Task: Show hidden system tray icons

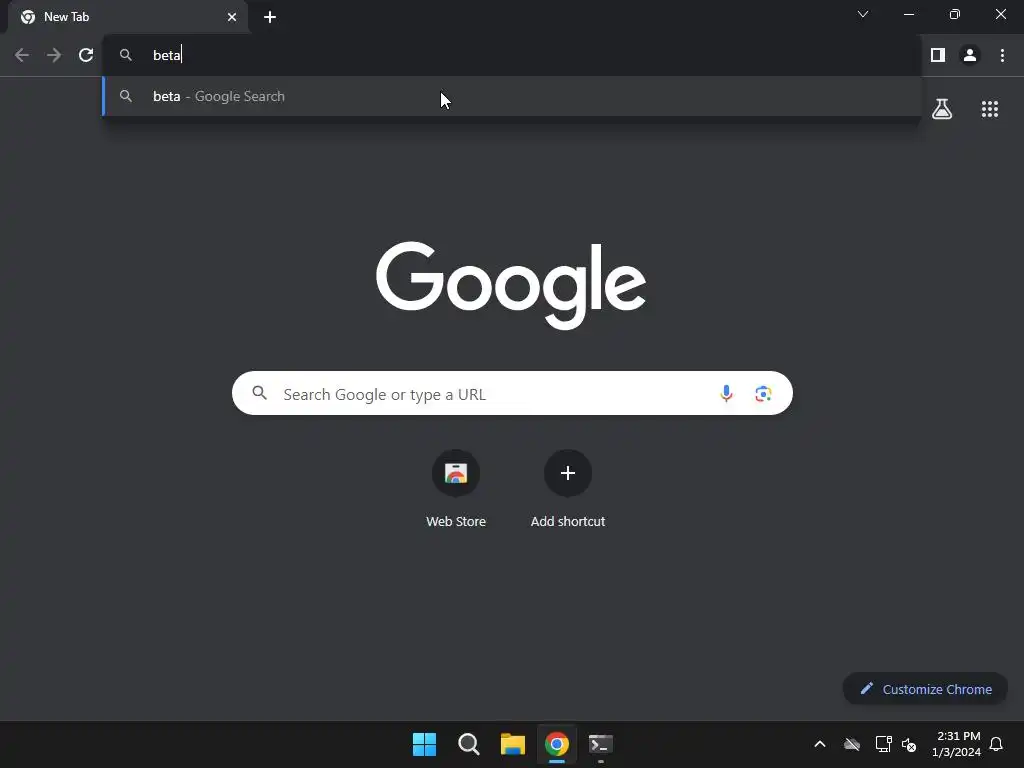Action: point(820,744)
